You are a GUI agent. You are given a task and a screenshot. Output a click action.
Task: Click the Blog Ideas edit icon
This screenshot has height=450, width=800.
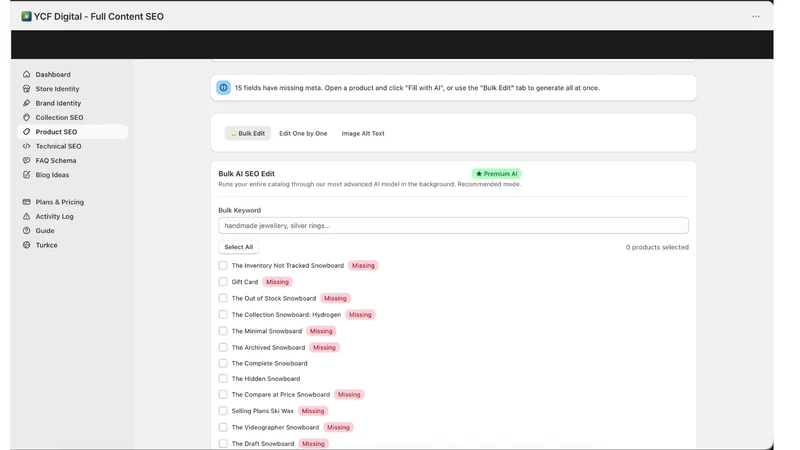coord(27,174)
